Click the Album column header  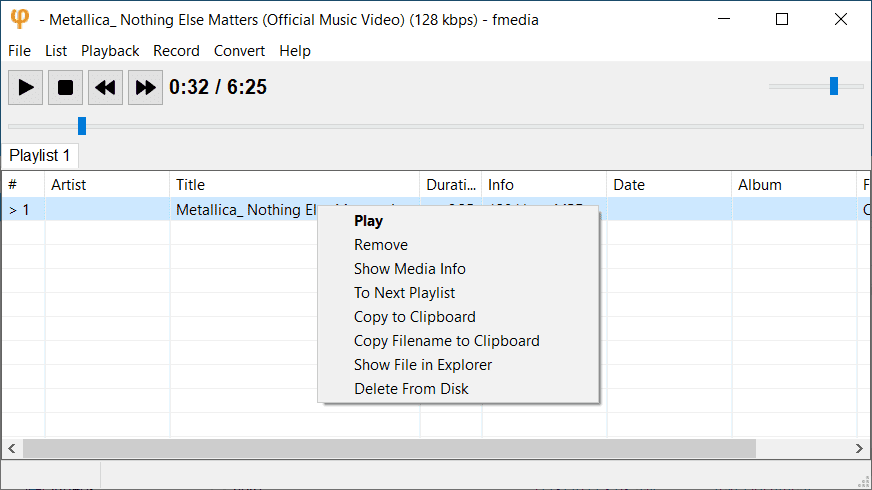click(x=794, y=185)
